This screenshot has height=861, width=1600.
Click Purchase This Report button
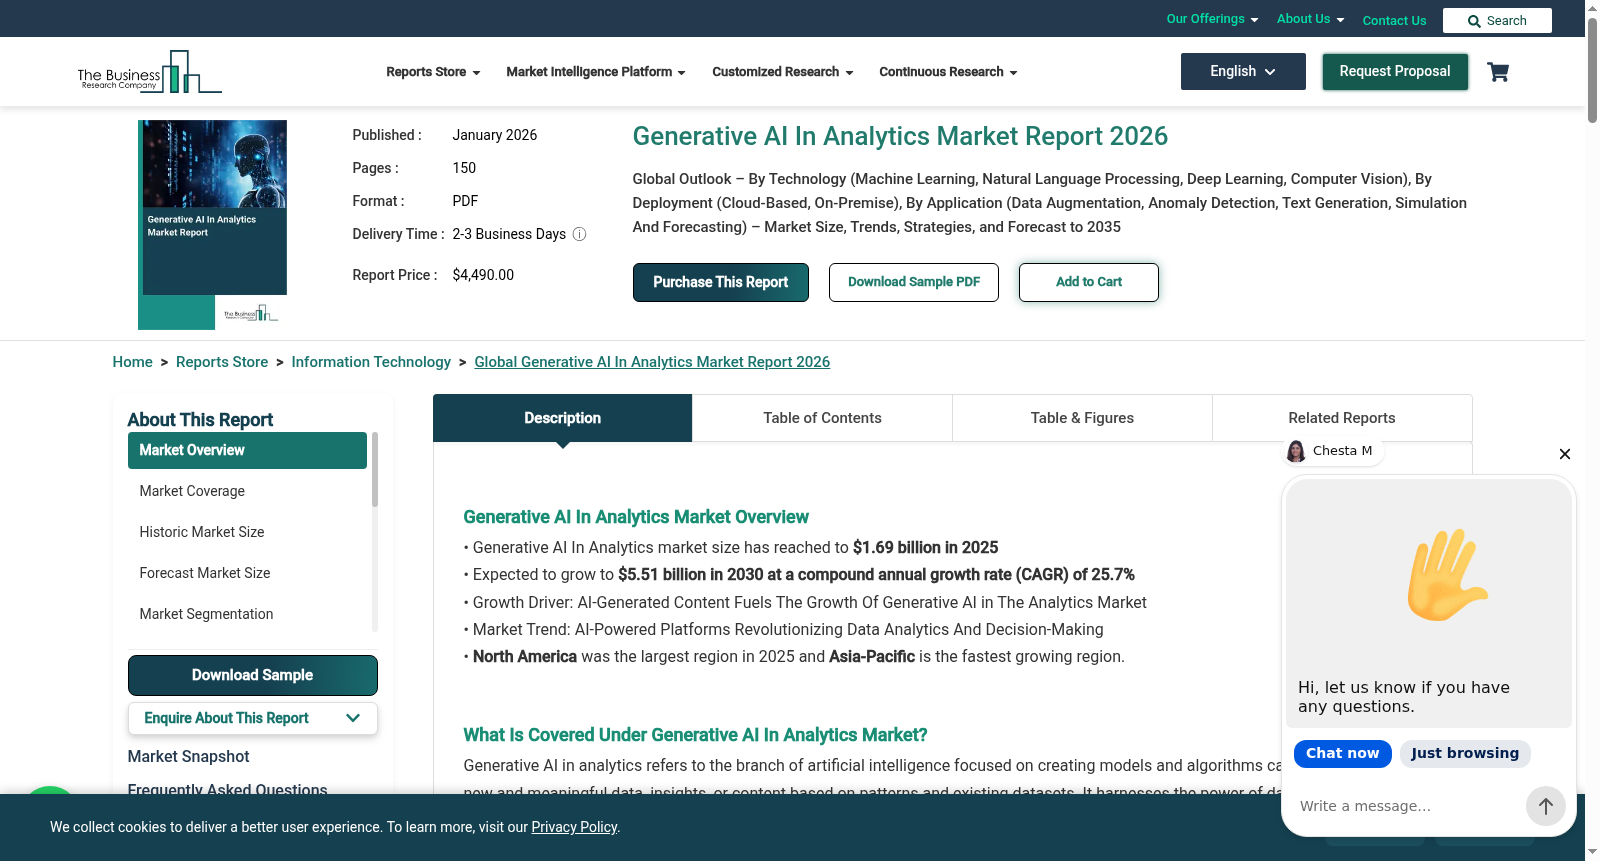721,282
